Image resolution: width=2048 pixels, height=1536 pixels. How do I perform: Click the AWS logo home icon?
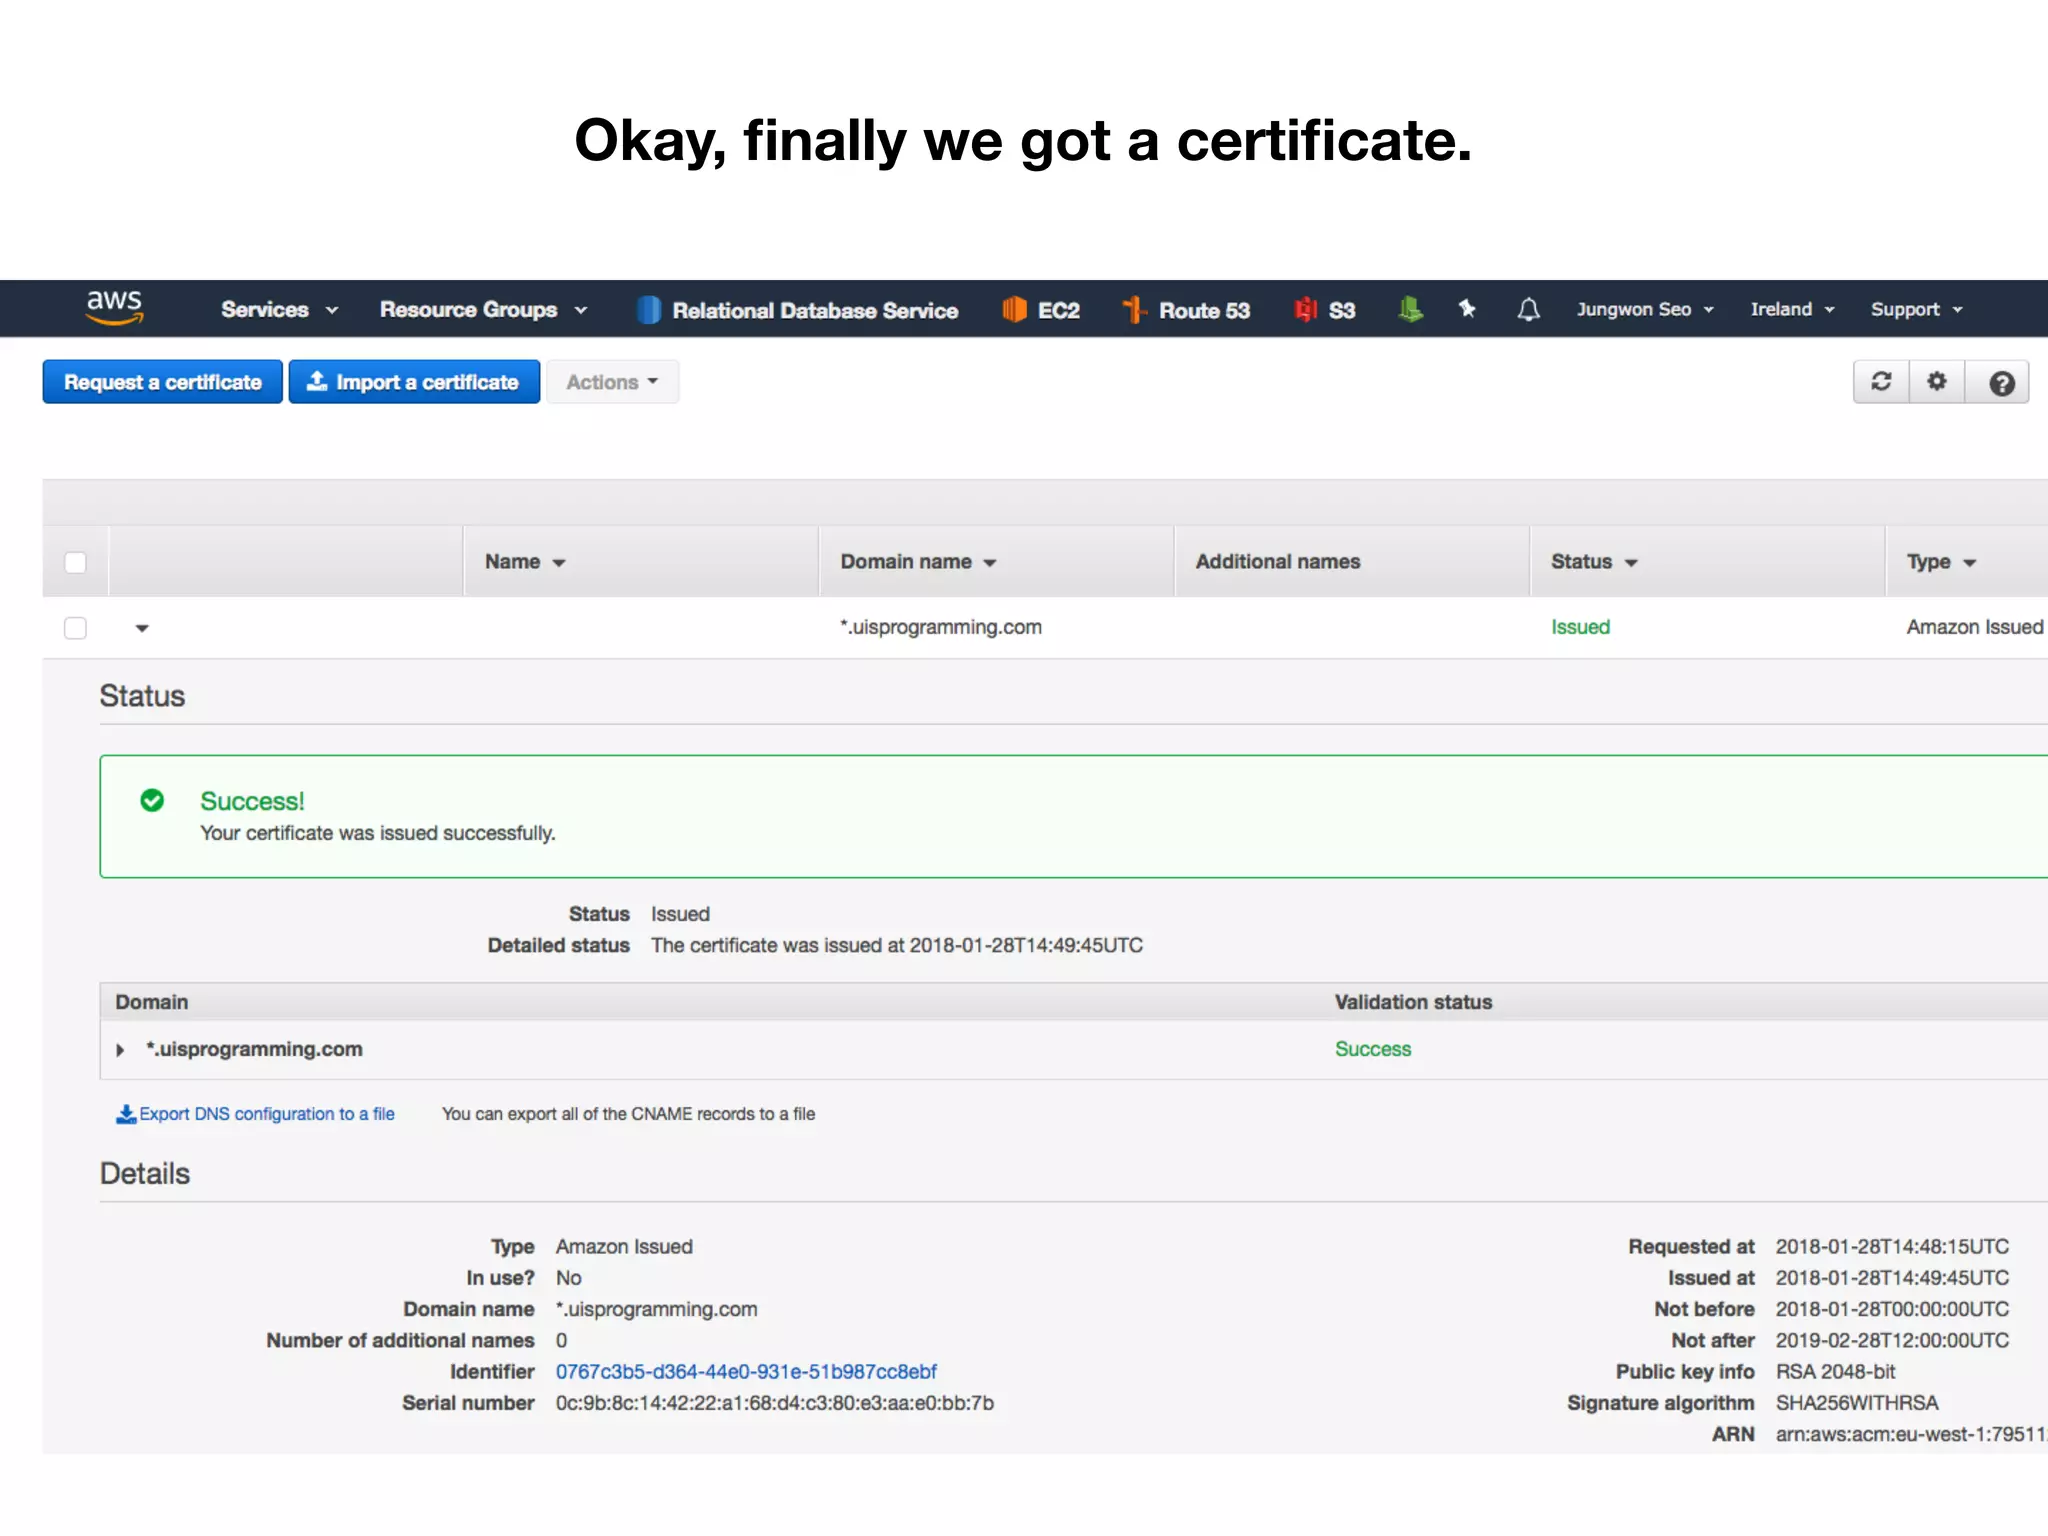[115, 307]
